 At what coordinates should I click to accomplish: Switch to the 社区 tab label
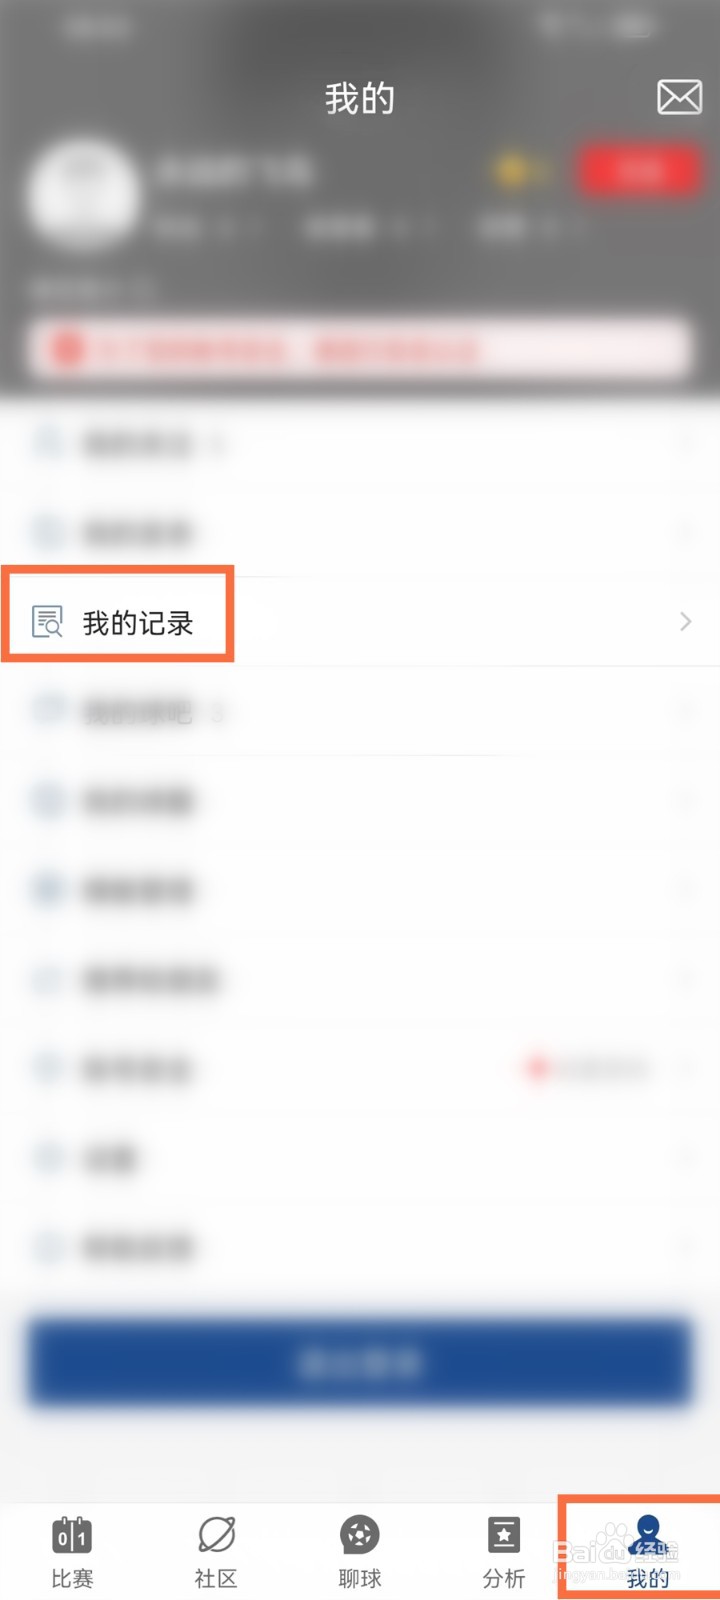216,1579
